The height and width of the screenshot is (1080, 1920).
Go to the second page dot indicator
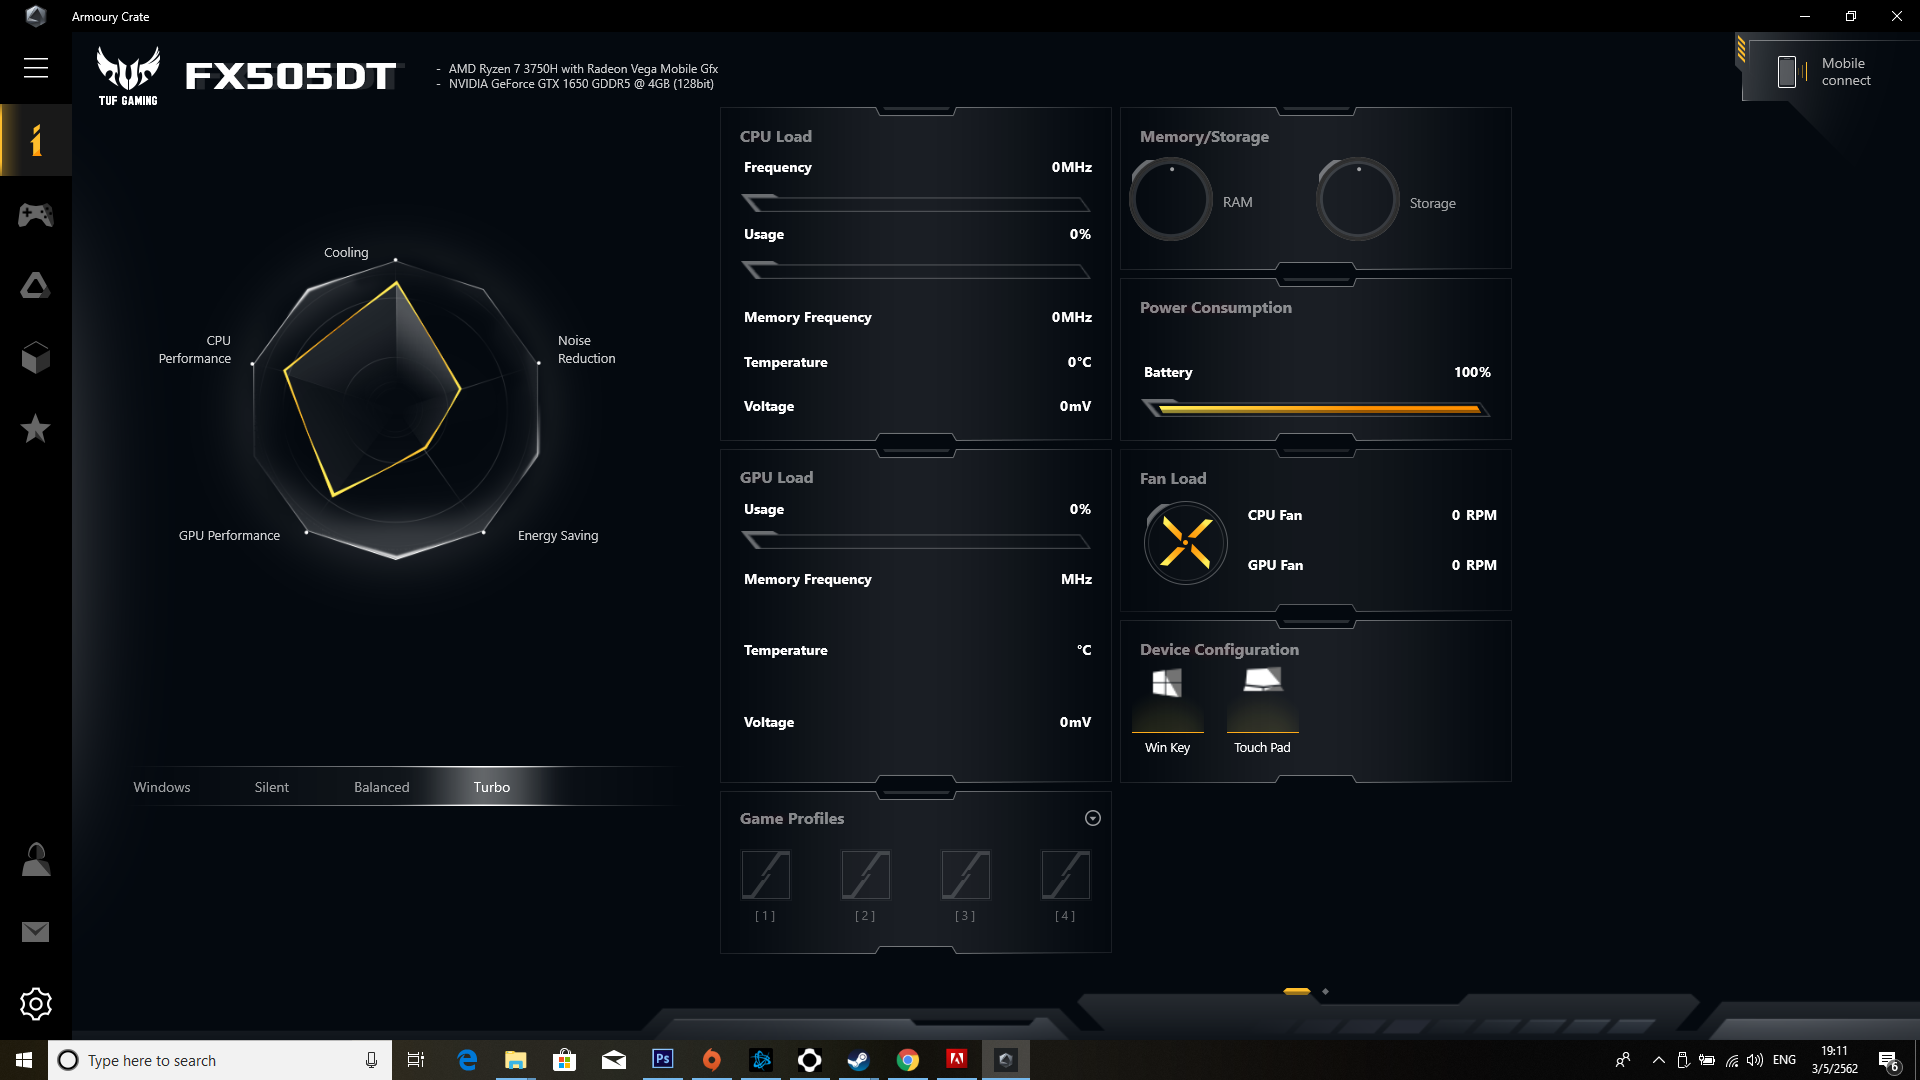point(1326,992)
